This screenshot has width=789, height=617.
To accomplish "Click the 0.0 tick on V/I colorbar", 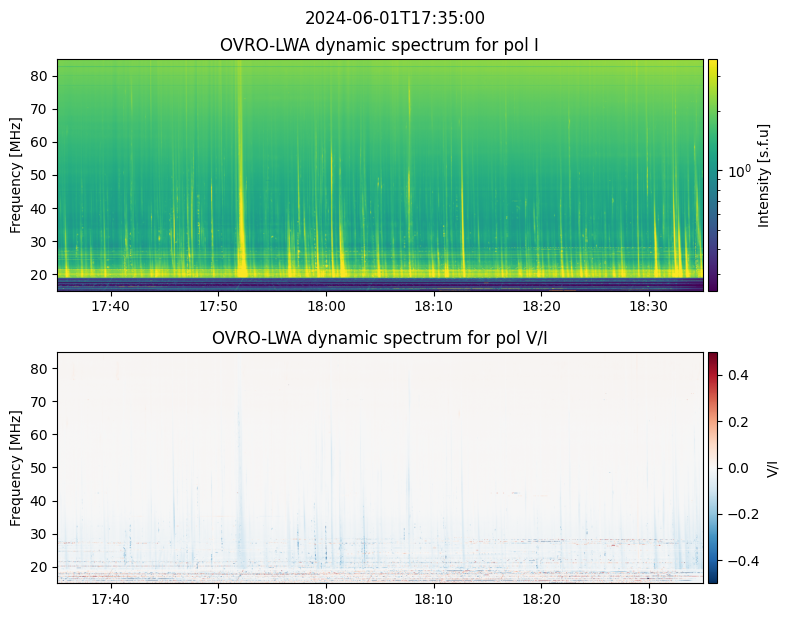I will (737, 467).
